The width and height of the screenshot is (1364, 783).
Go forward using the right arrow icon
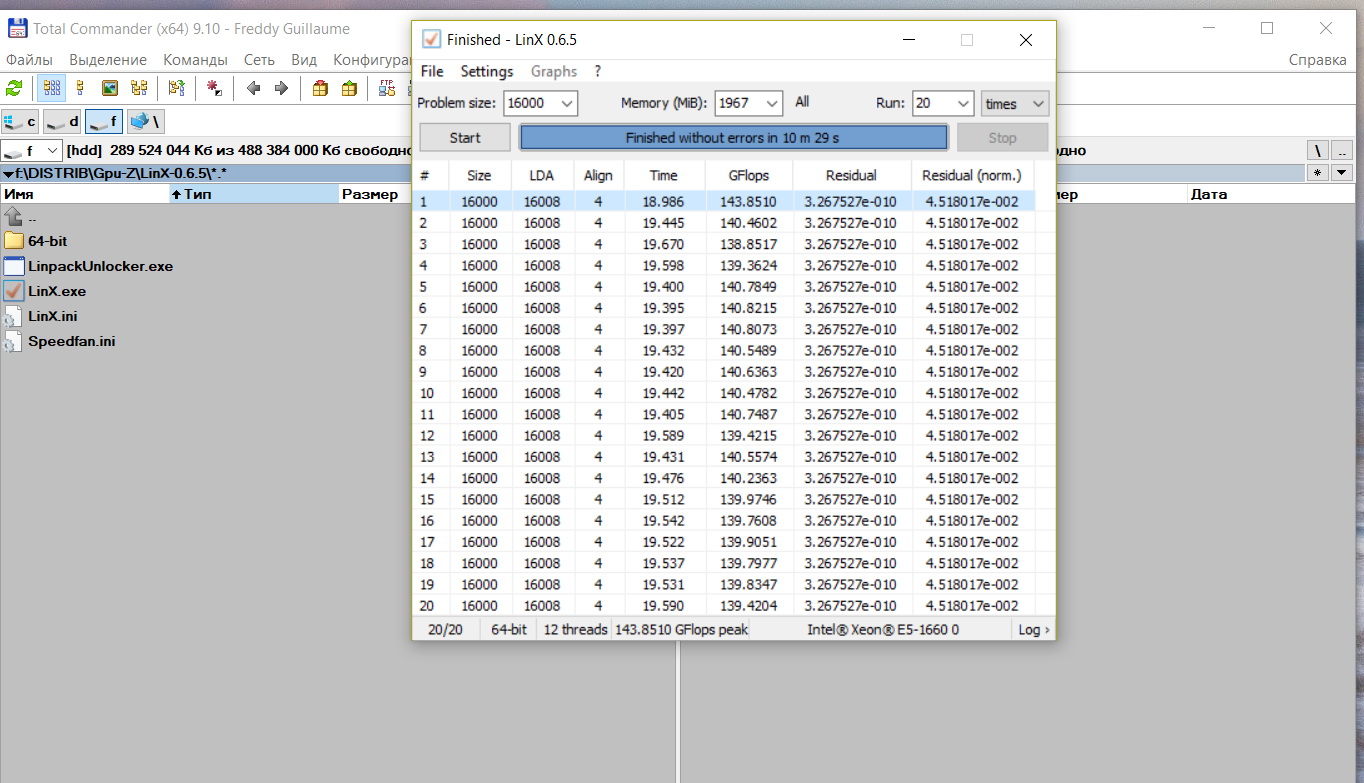tap(281, 88)
